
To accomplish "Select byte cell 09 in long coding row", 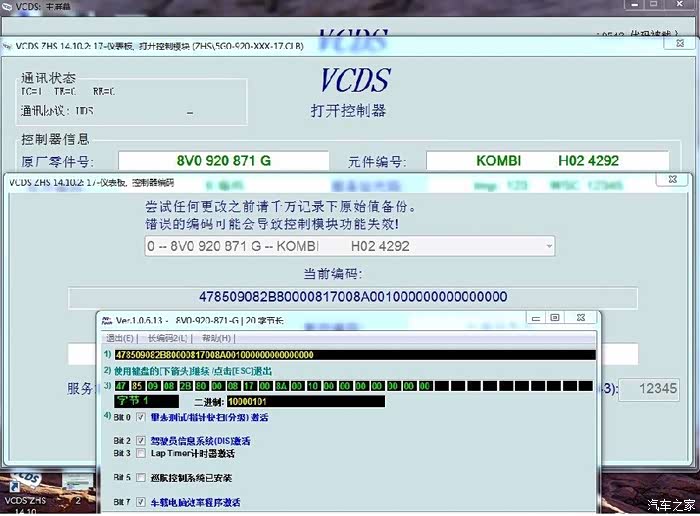I will tap(153, 386).
